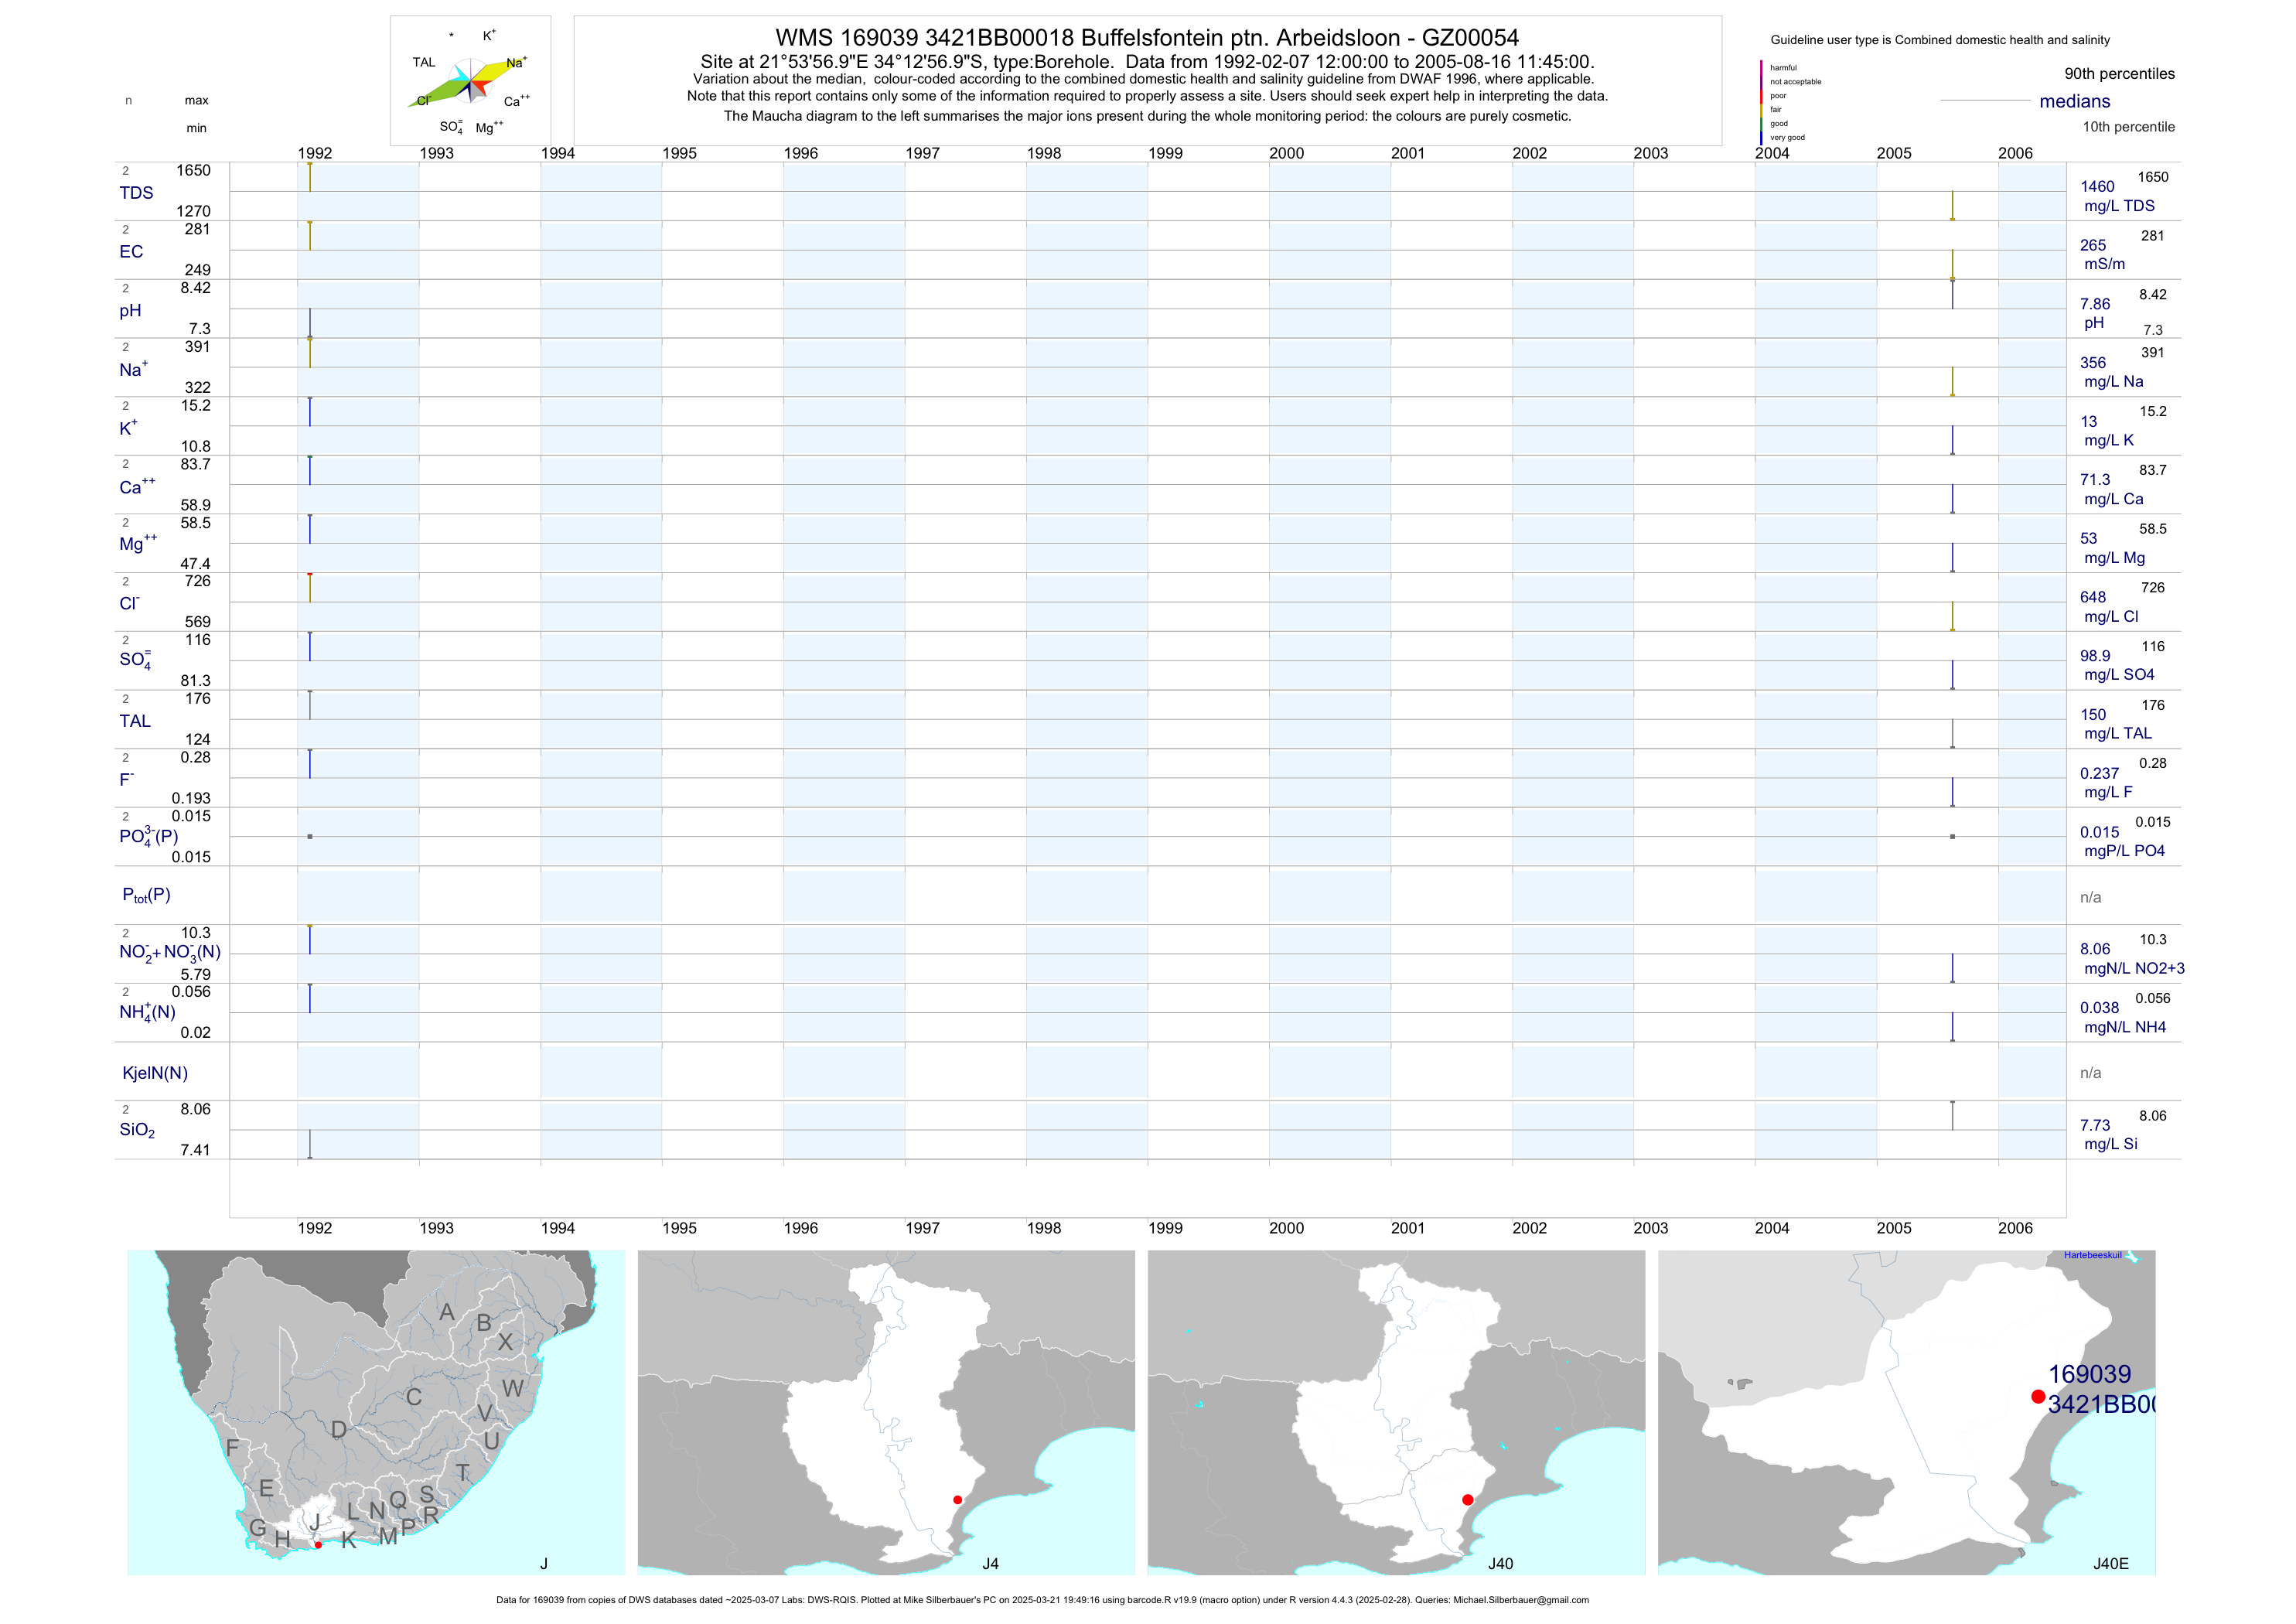Click the PO4 2005 data point square

tap(1952, 836)
